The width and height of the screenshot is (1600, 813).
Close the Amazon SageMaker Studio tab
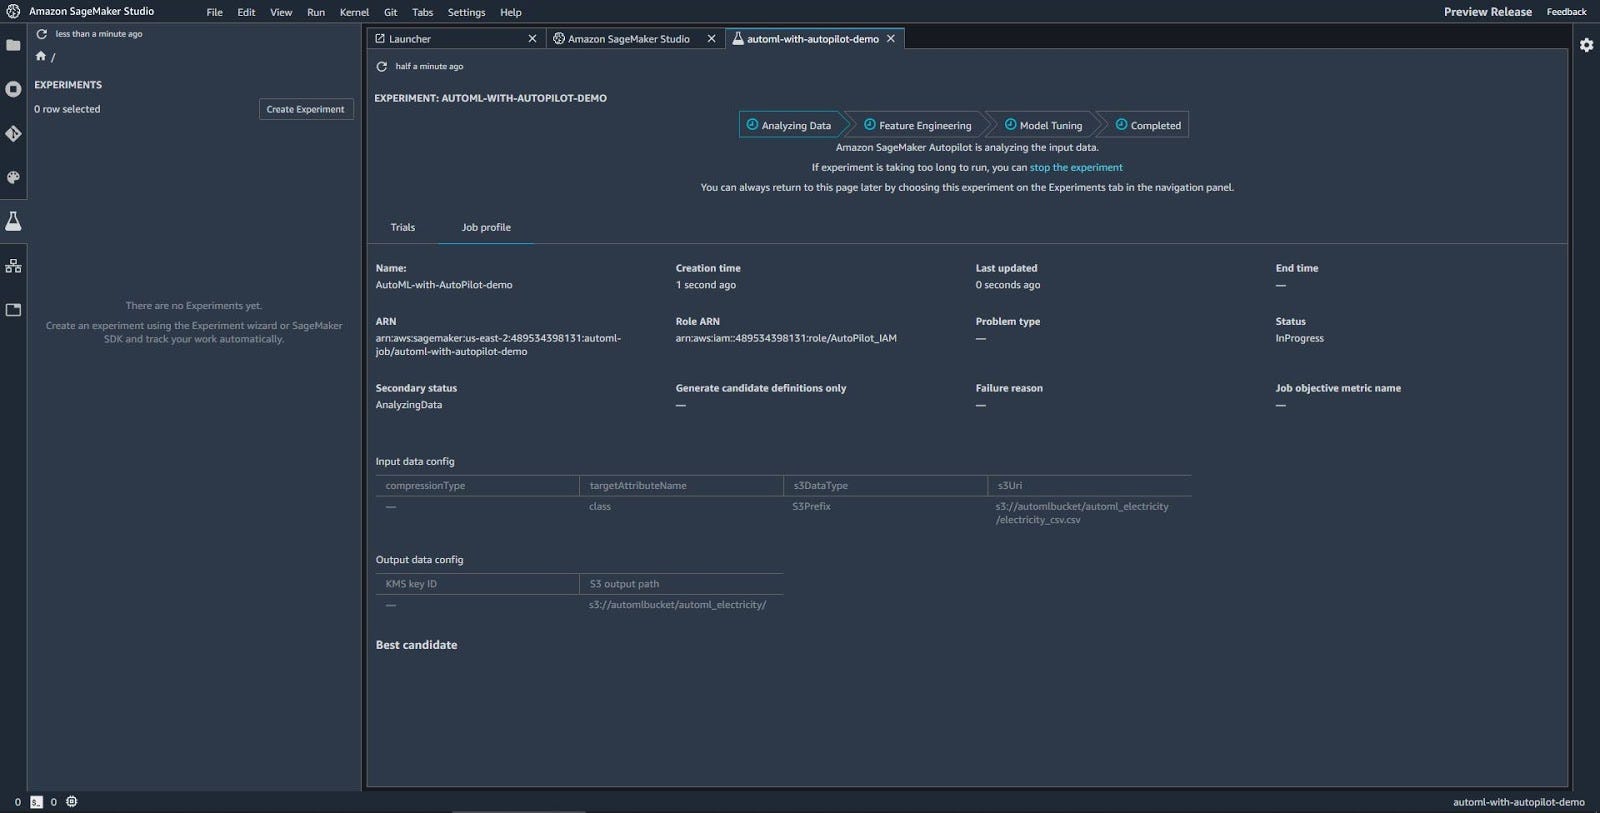tap(711, 39)
